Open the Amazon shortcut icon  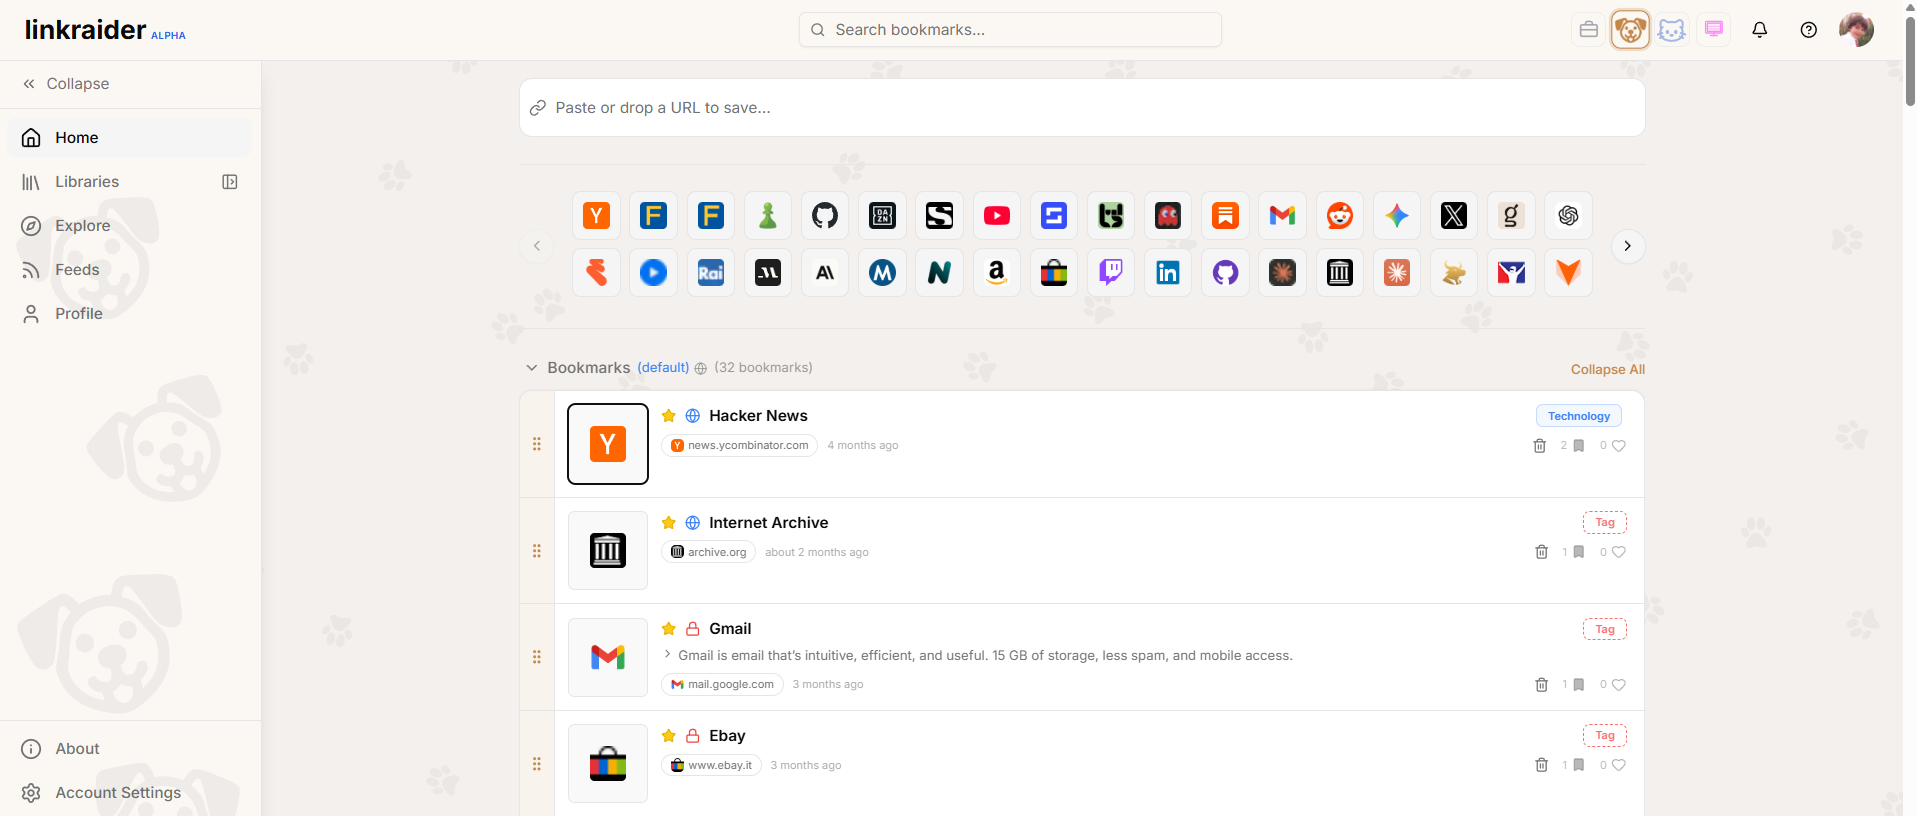tap(997, 273)
